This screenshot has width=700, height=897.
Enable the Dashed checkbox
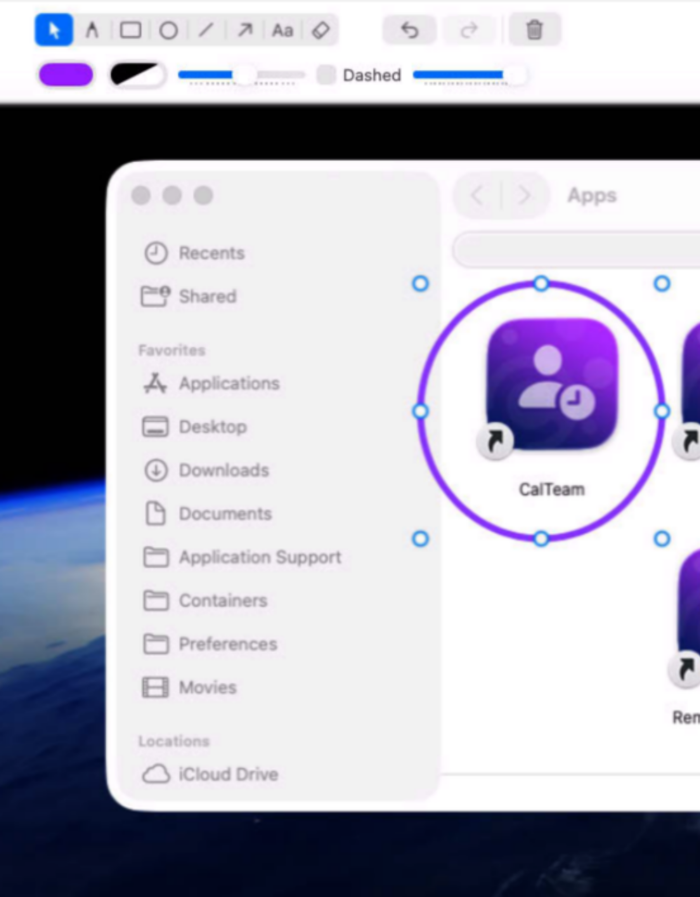[x=327, y=75]
